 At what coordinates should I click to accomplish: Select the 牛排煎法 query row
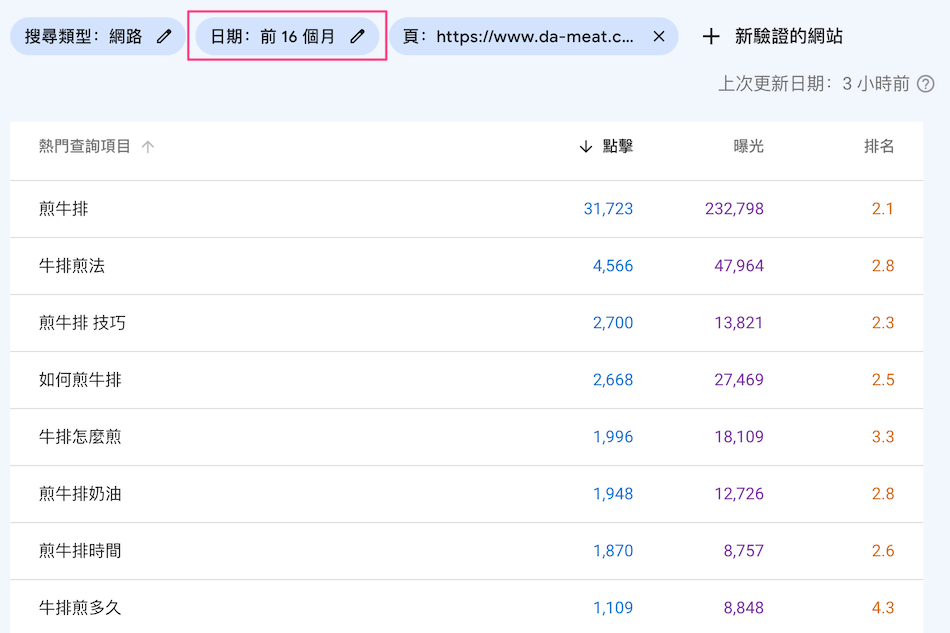[72, 266]
